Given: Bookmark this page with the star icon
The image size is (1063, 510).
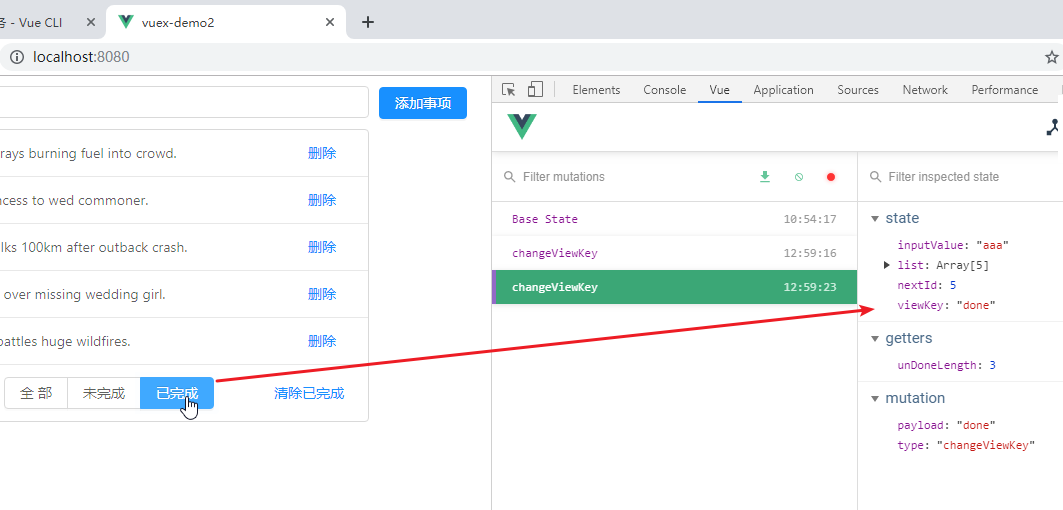Looking at the screenshot, I should (1051, 57).
